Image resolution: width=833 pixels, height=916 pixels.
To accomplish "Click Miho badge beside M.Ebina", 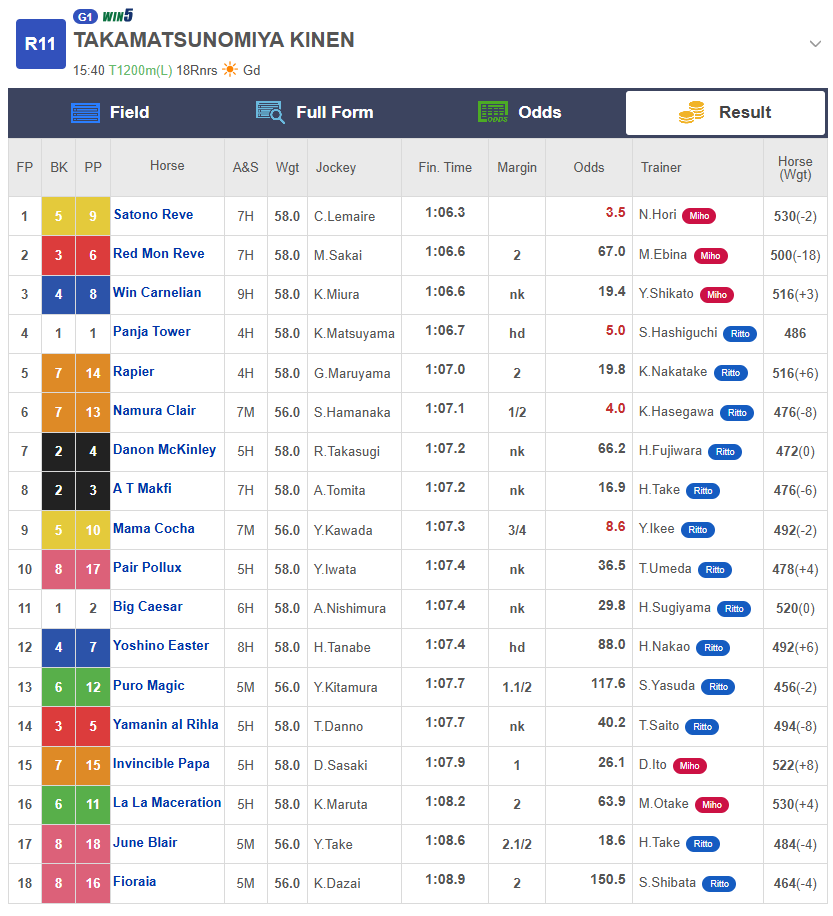I will [710, 256].
